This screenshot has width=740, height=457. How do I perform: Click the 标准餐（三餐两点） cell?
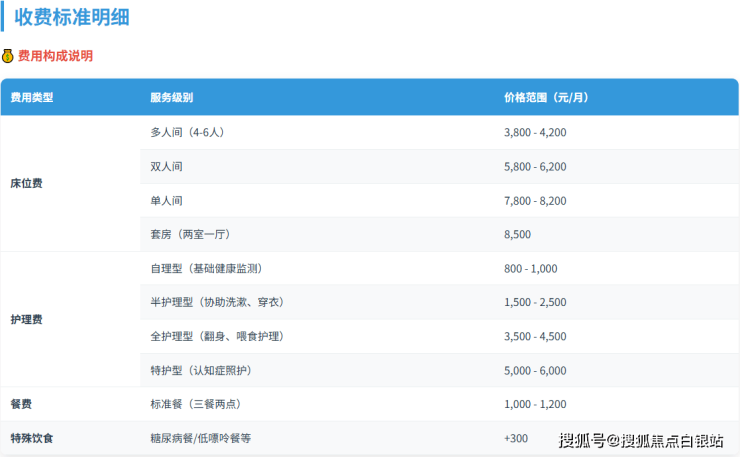point(194,404)
